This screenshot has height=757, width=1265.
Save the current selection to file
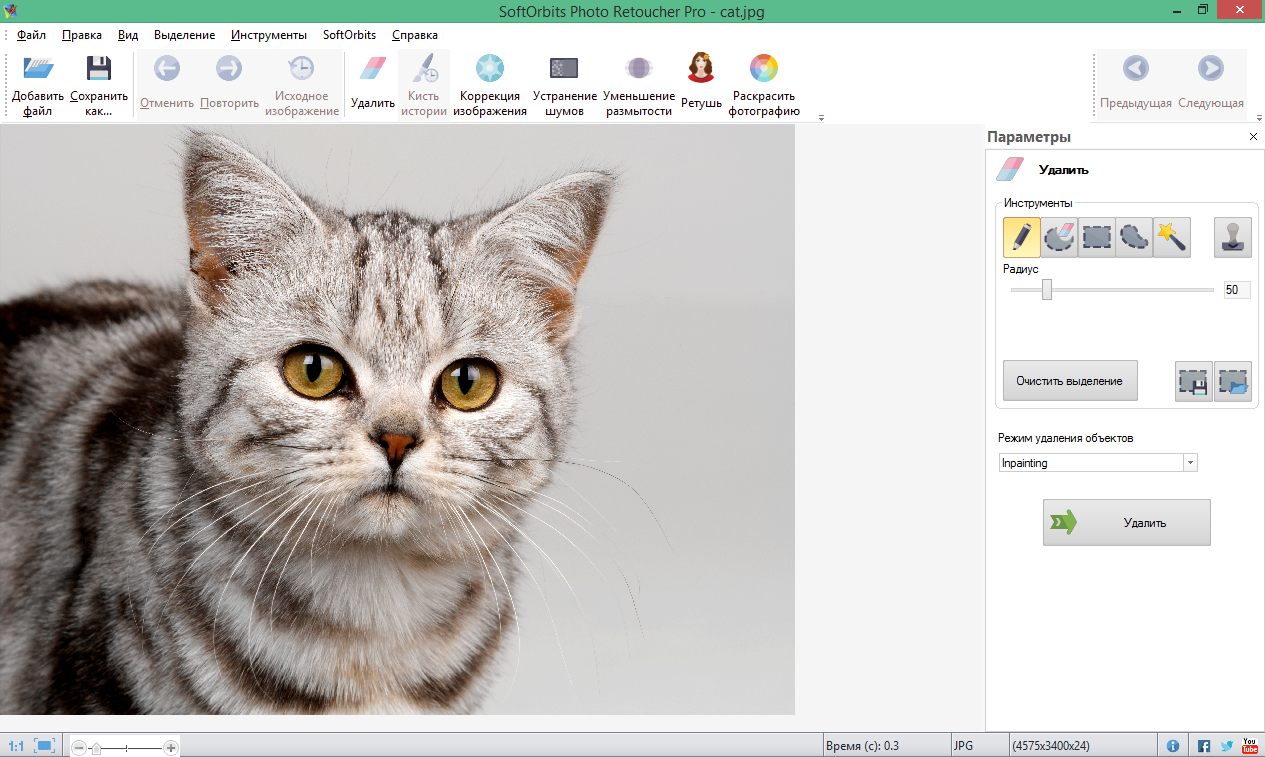[x=1192, y=381]
